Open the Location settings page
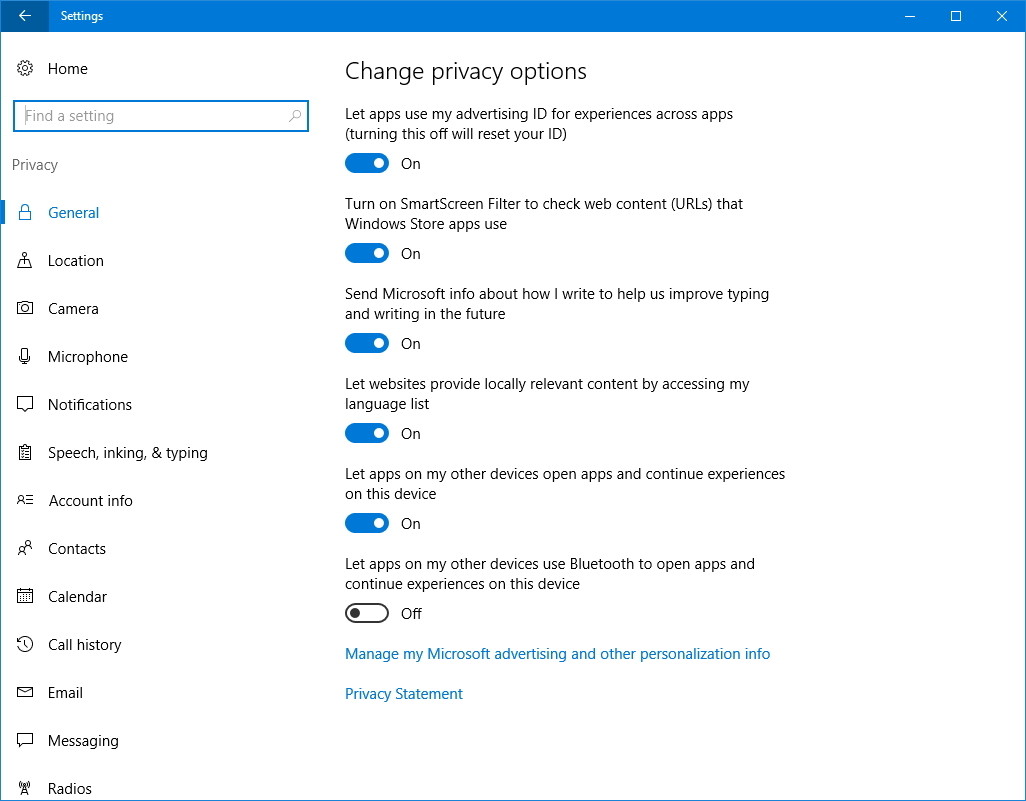Viewport: 1026px width, 801px height. click(75, 260)
